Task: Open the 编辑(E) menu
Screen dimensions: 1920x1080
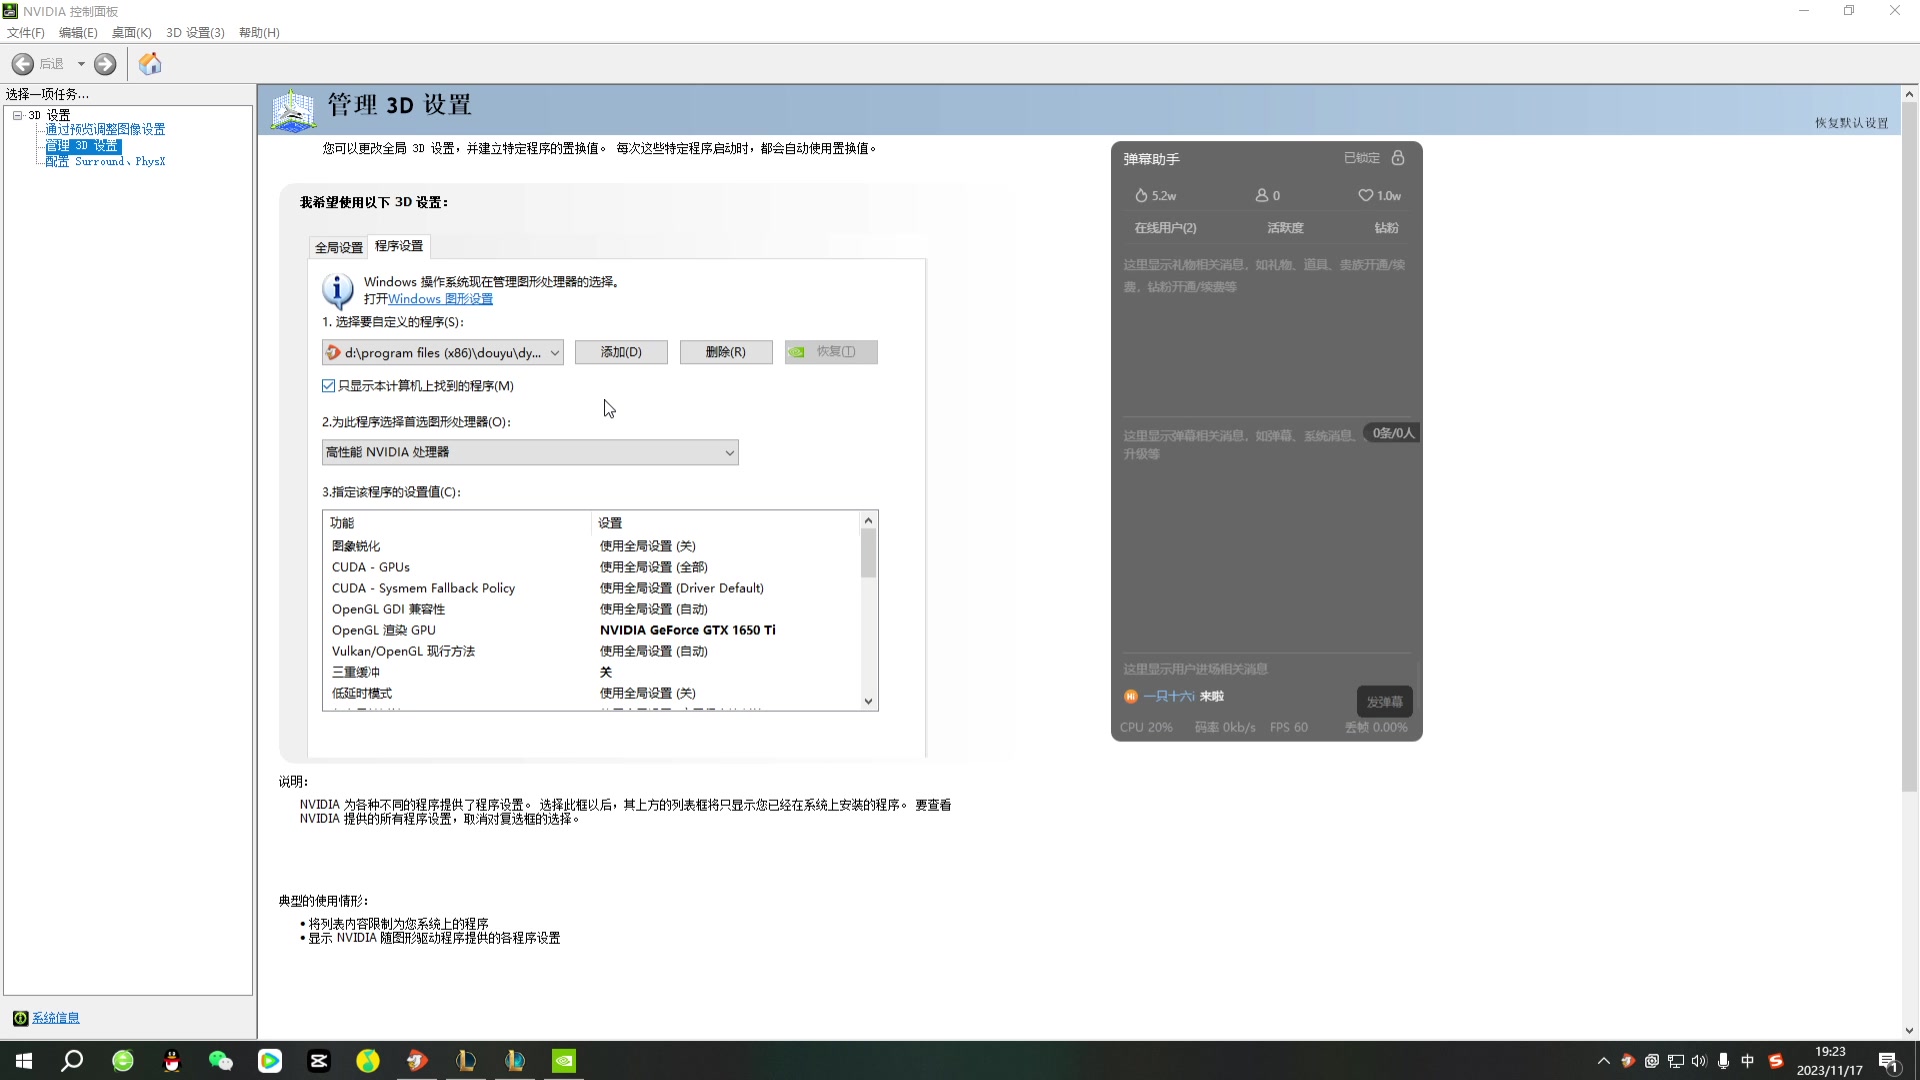Action: 78,32
